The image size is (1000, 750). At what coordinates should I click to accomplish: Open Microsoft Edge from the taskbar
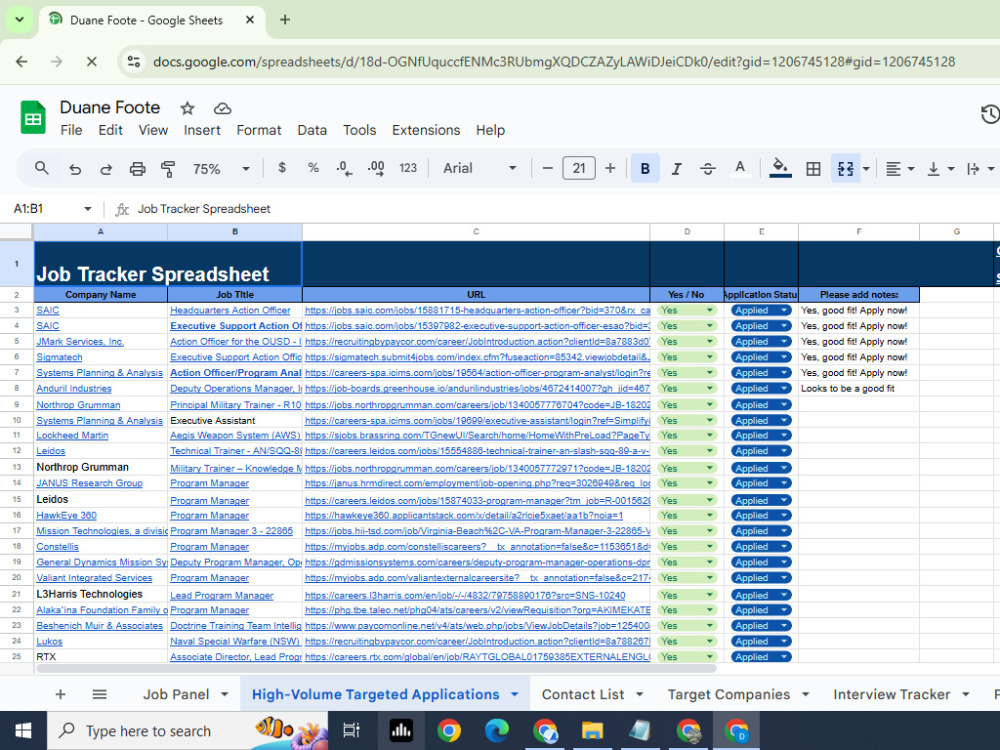click(x=497, y=731)
